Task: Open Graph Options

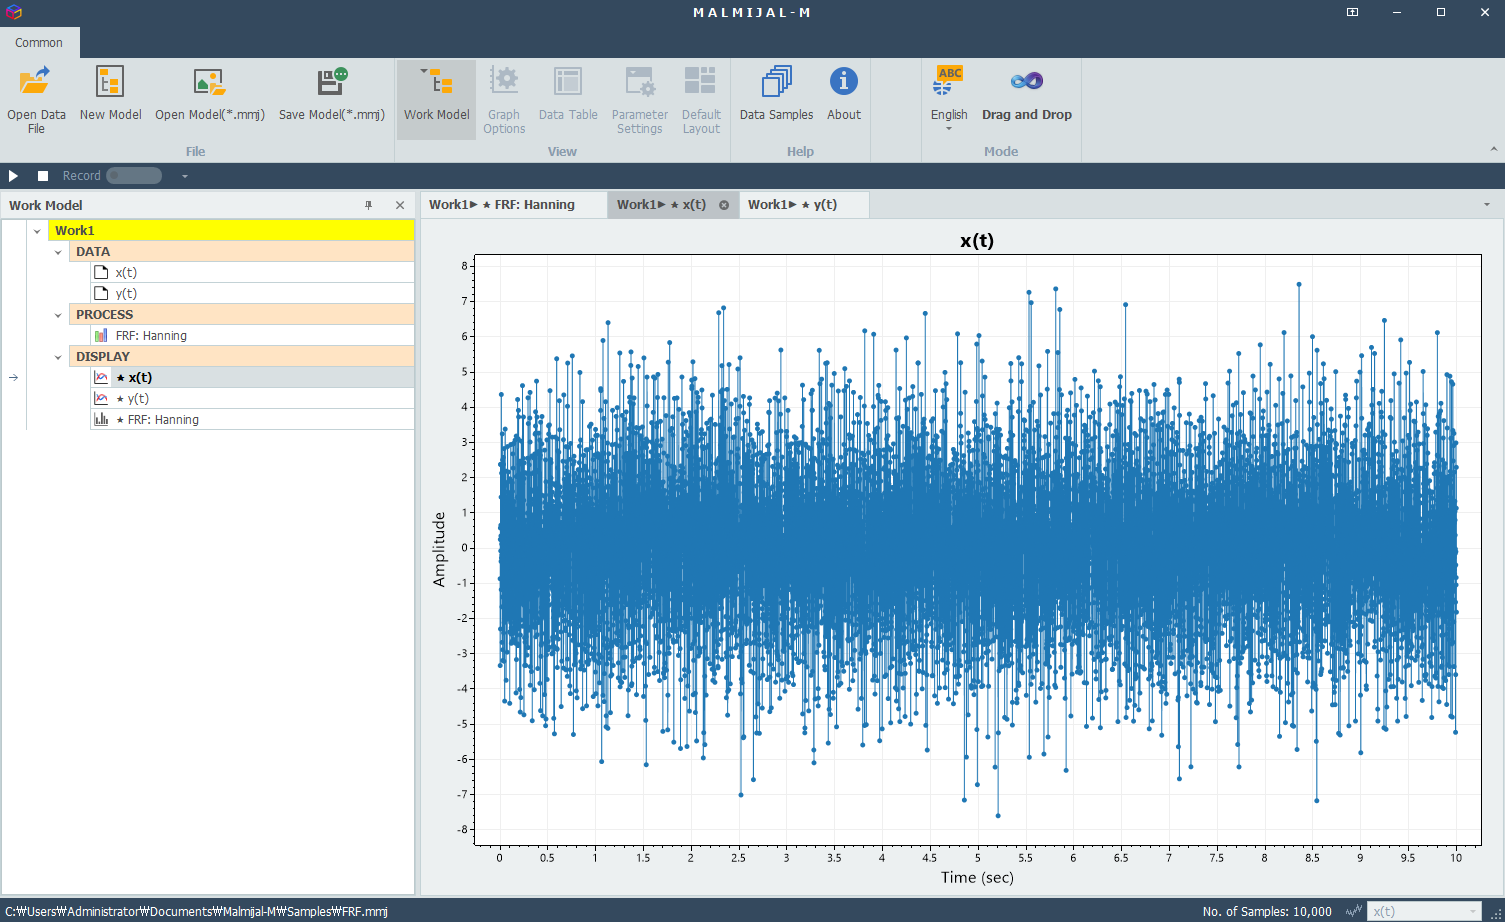Action: [x=504, y=99]
